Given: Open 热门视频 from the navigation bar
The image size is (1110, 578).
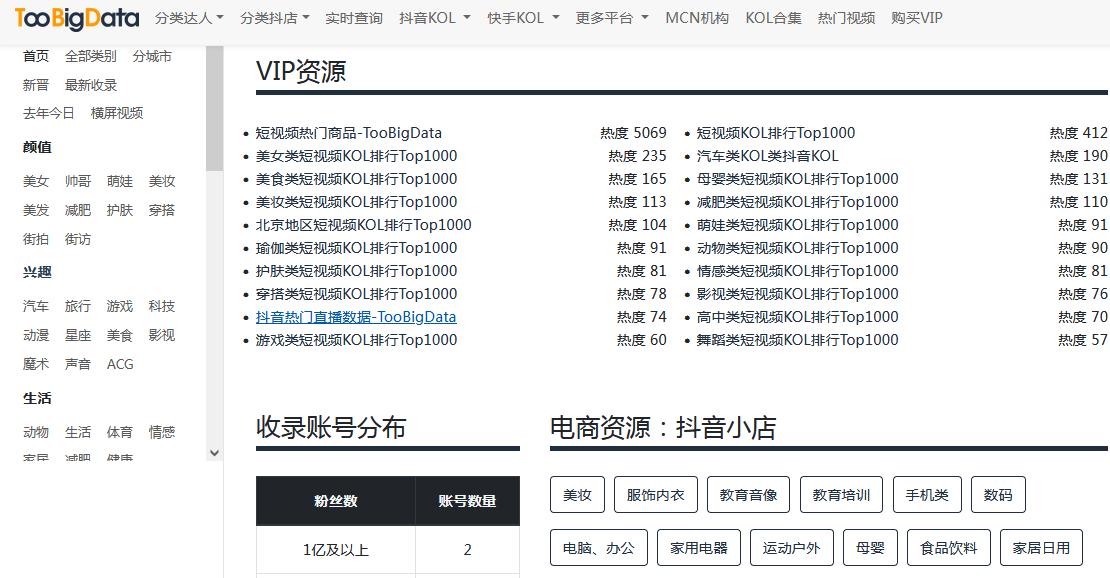Looking at the screenshot, I should (x=845, y=17).
